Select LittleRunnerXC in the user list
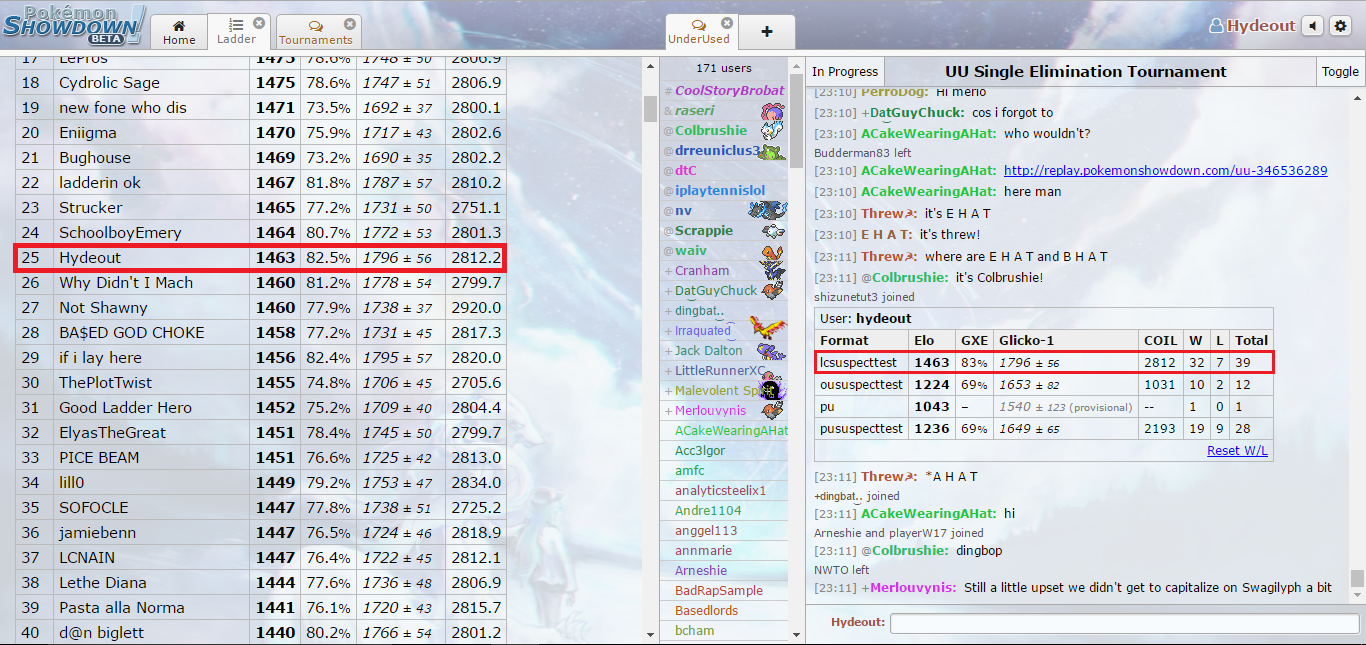Screen dimensions: 1366x645 [x=723, y=371]
